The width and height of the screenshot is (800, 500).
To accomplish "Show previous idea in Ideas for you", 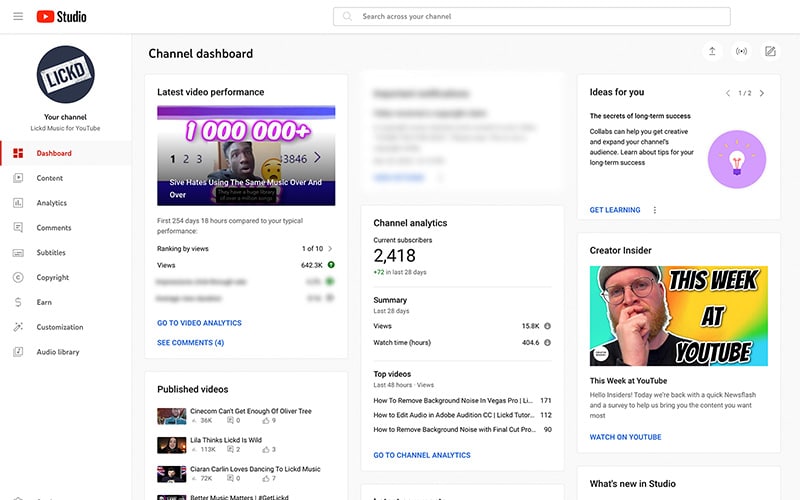I will coord(728,93).
